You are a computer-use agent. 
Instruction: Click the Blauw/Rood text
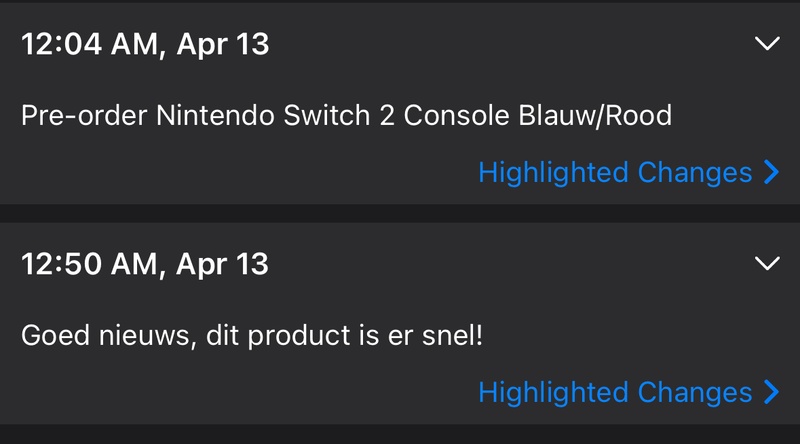click(594, 116)
